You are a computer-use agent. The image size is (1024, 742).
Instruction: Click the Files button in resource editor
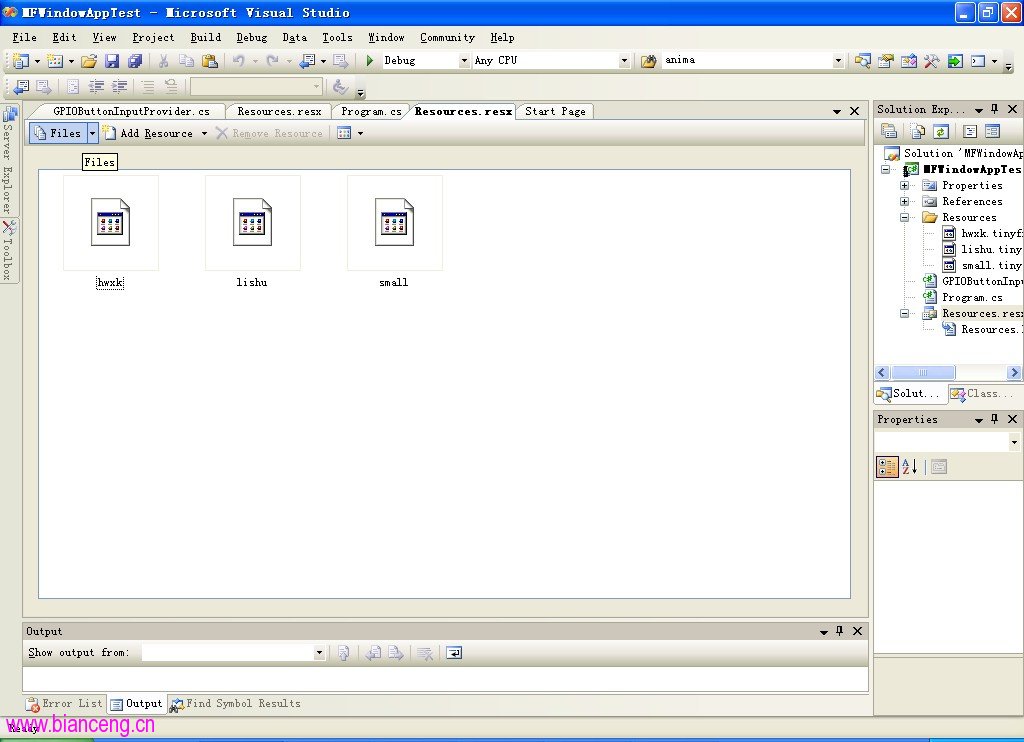pyautogui.click(x=58, y=133)
